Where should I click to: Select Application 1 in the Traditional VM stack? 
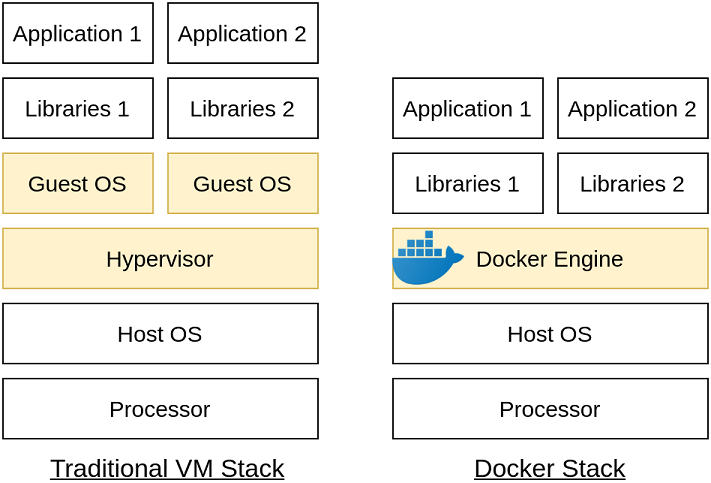pos(78,33)
